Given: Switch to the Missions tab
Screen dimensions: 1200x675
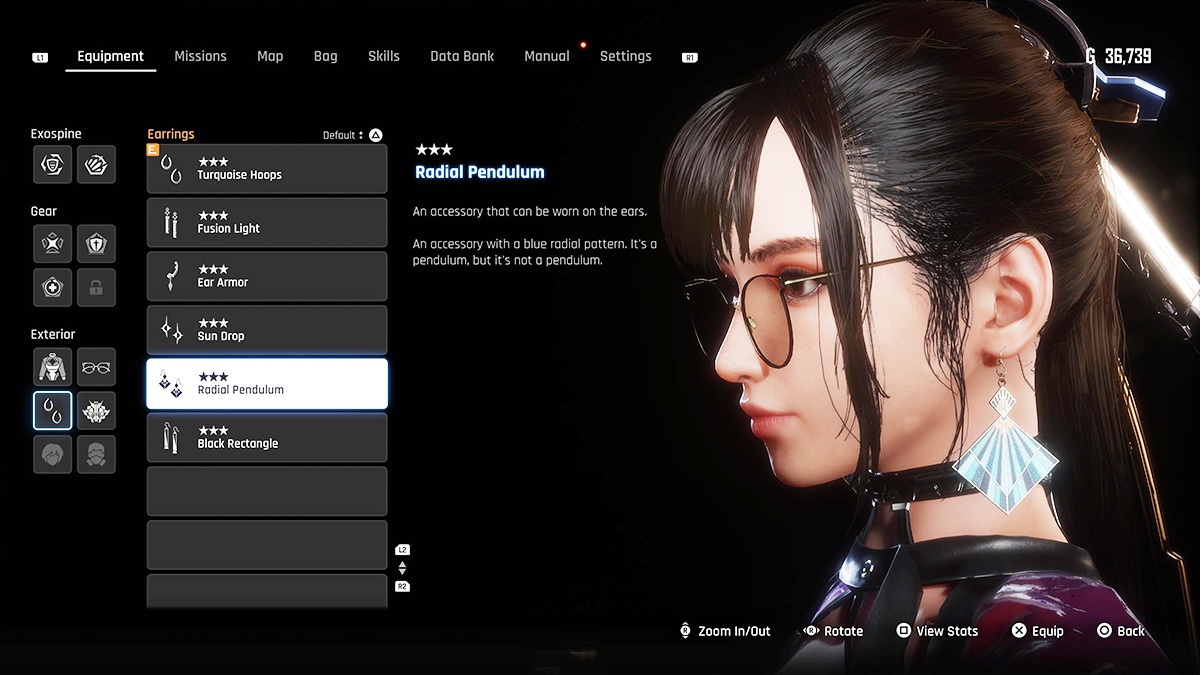Looking at the screenshot, I should [x=200, y=56].
